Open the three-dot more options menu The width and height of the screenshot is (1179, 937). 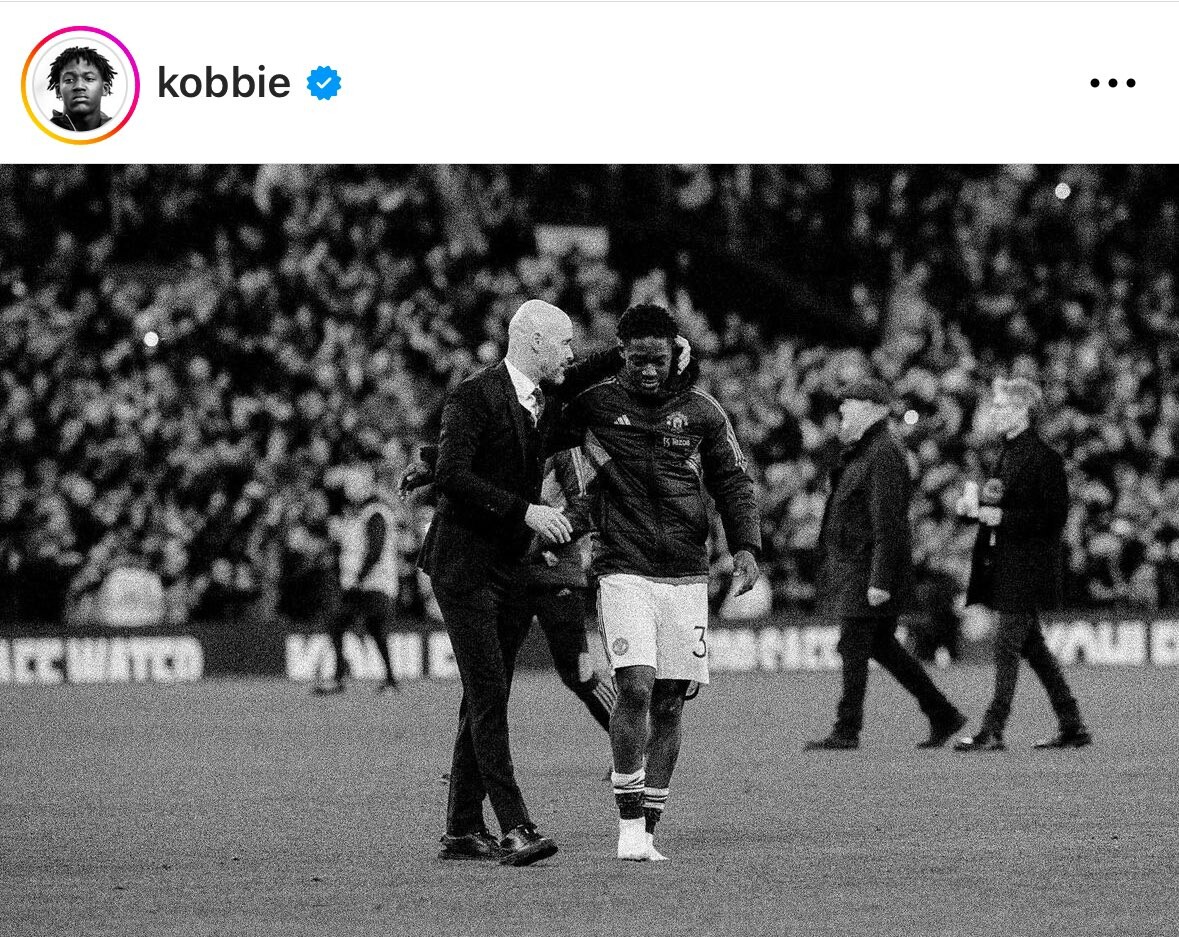[x=1113, y=83]
